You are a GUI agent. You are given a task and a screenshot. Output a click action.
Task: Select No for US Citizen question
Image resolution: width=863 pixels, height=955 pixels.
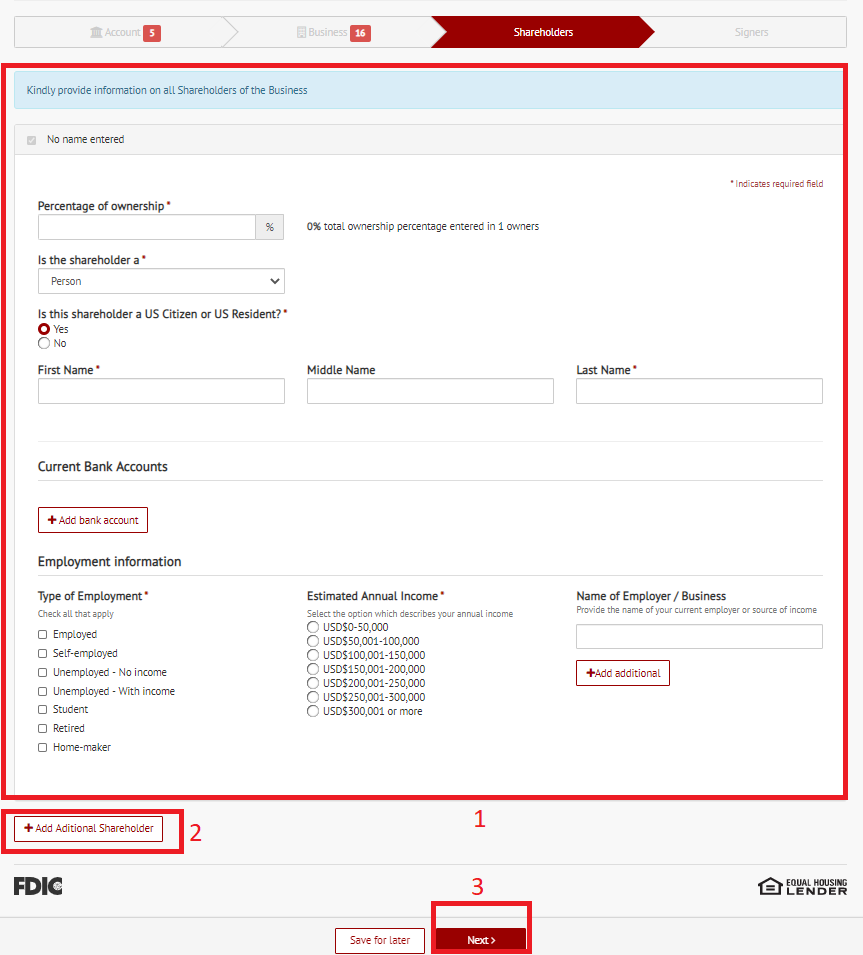click(x=44, y=343)
